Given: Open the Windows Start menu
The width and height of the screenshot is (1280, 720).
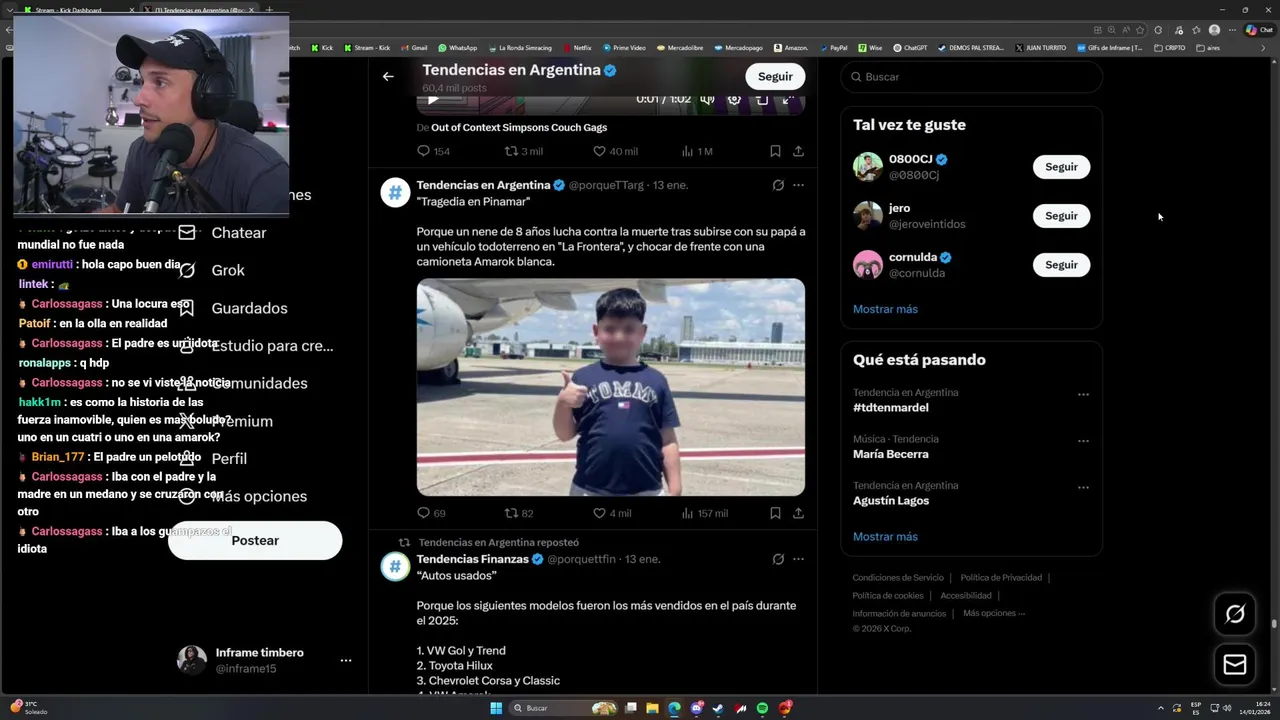Looking at the screenshot, I should (x=496, y=708).
